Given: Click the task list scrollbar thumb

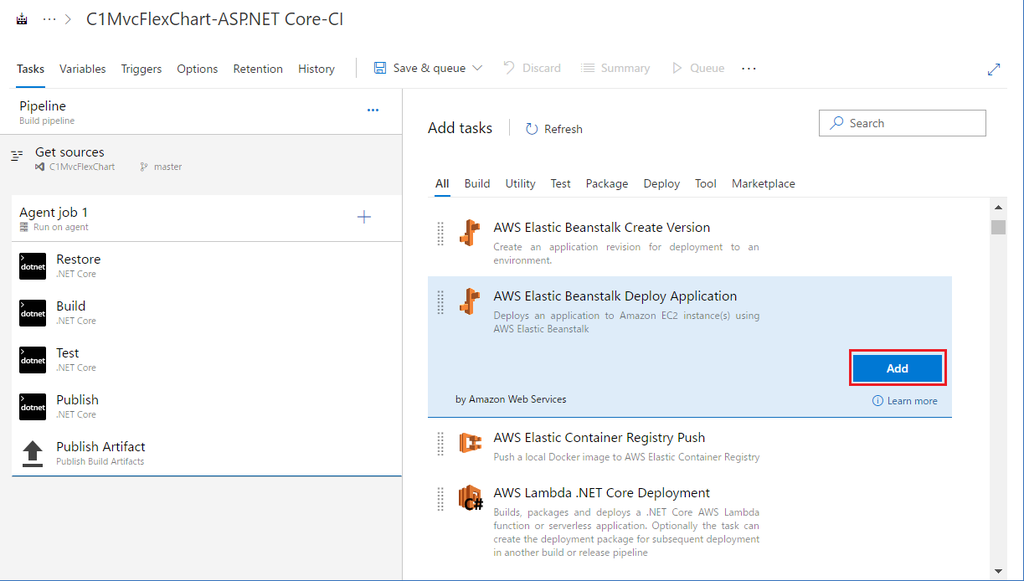Looking at the screenshot, I should [x=998, y=227].
